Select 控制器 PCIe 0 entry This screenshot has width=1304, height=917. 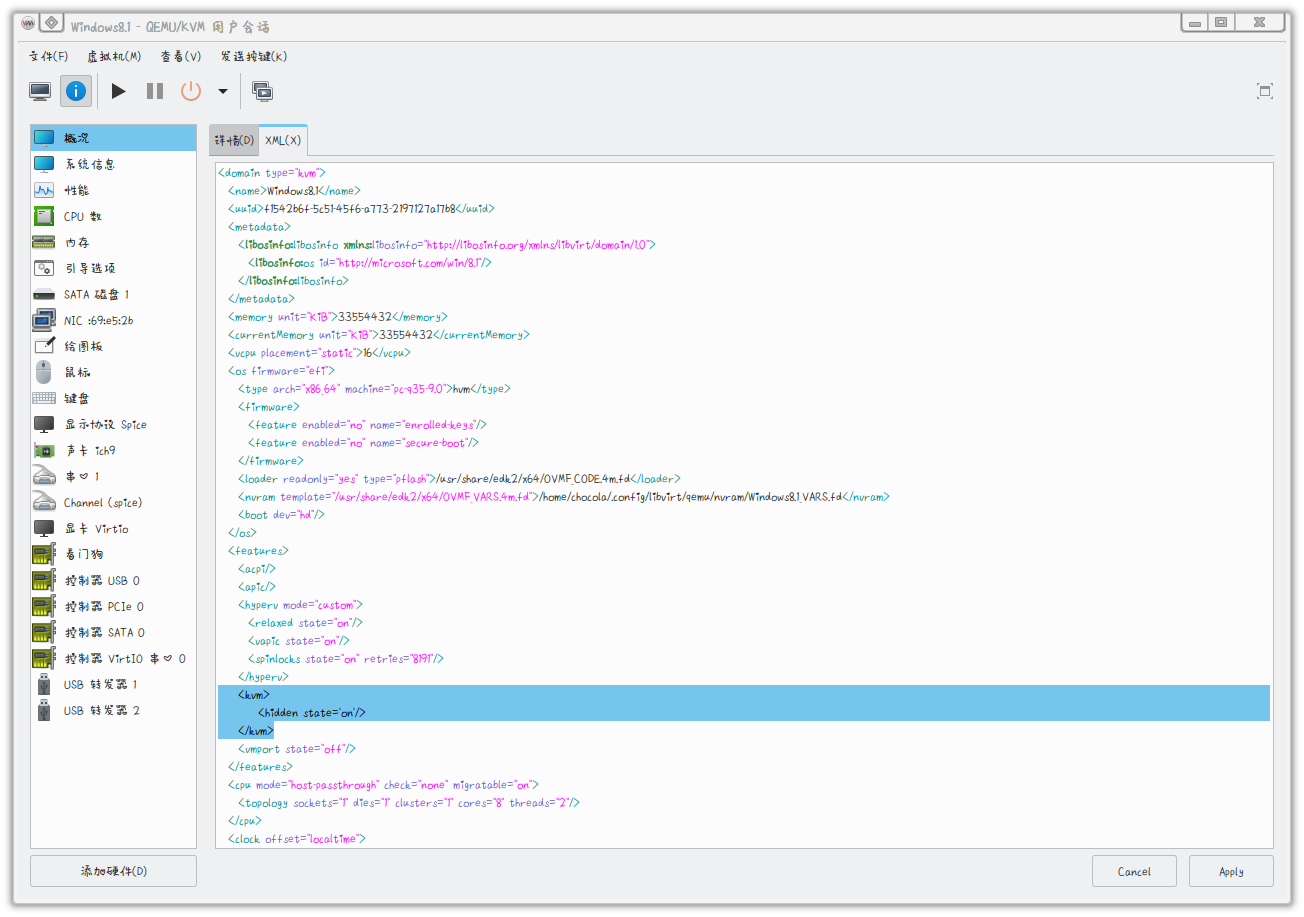(113, 606)
